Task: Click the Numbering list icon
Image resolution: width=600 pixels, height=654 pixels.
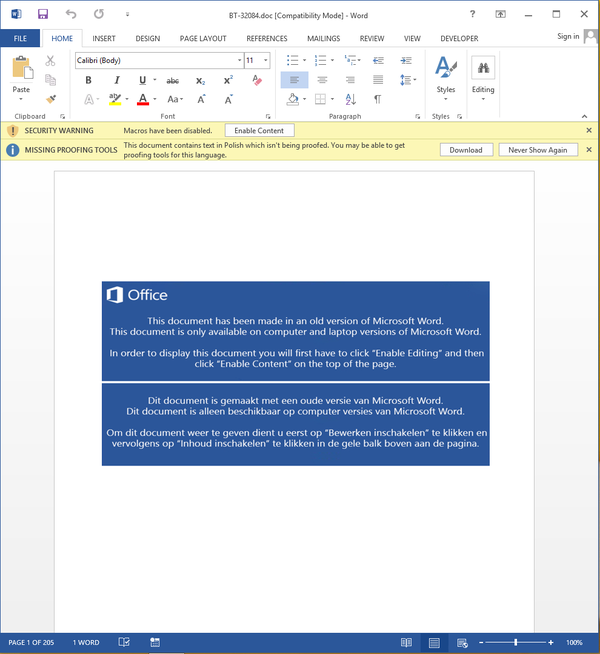Action: (x=320, y=60)
